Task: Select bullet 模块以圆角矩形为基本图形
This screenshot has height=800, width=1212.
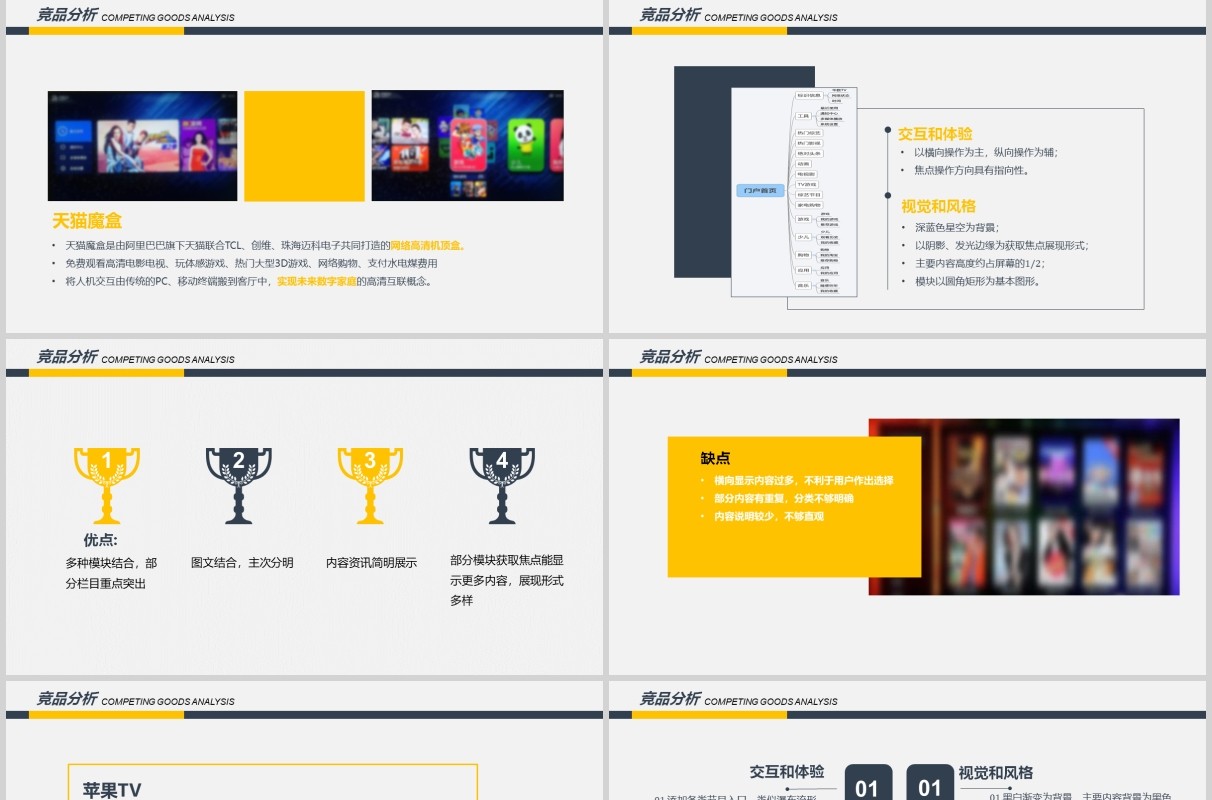Action: coord(978,282)
